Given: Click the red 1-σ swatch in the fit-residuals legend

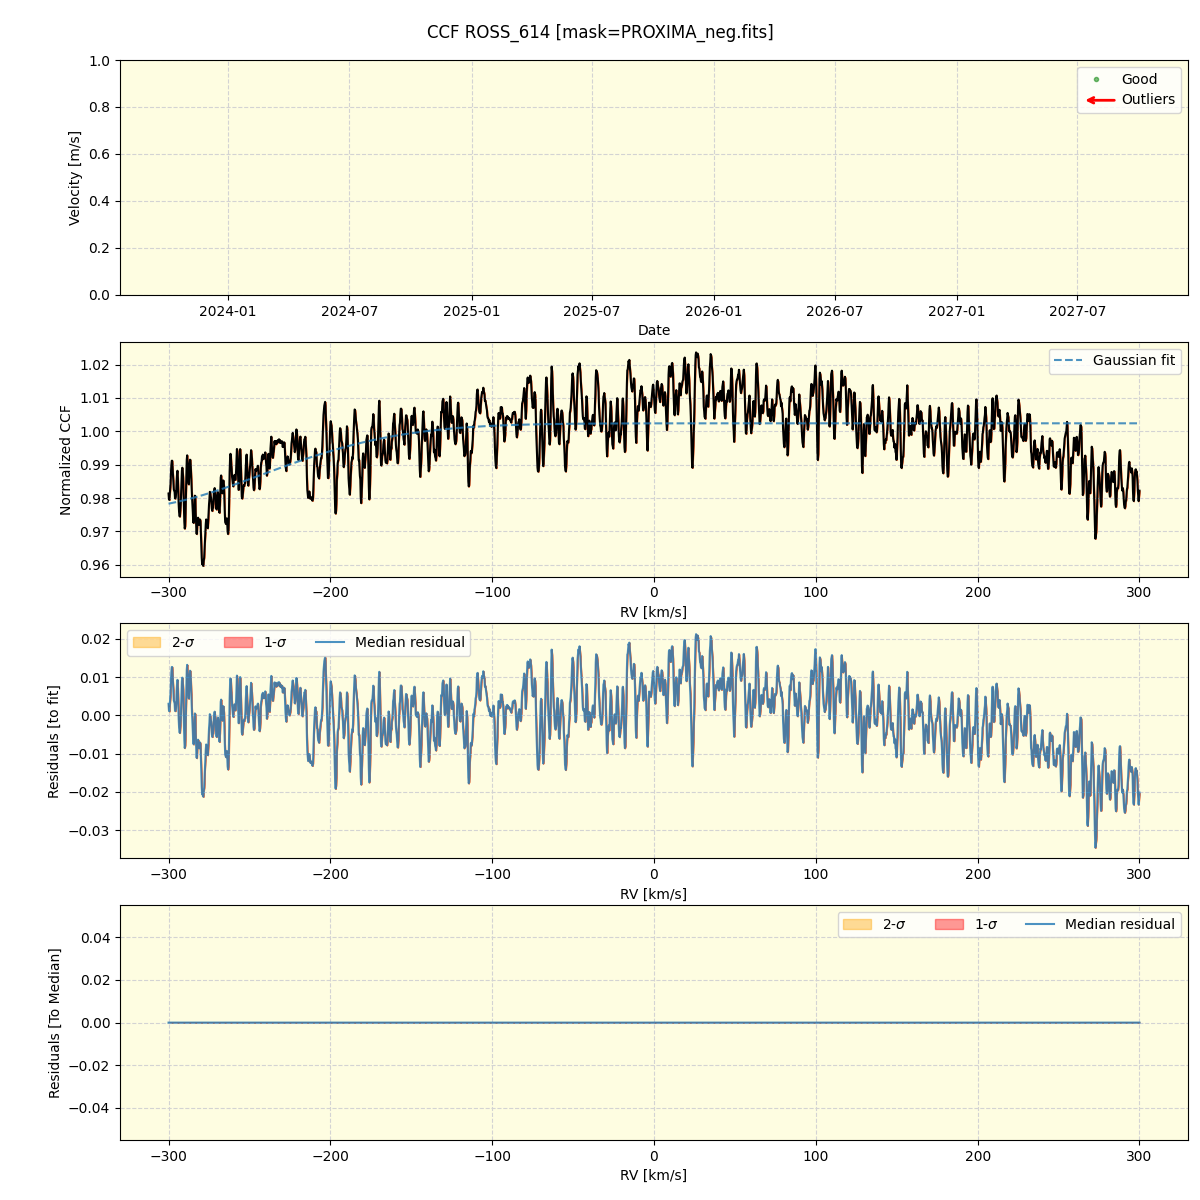Looking at the screenshot, I should [x=239, y=643].
